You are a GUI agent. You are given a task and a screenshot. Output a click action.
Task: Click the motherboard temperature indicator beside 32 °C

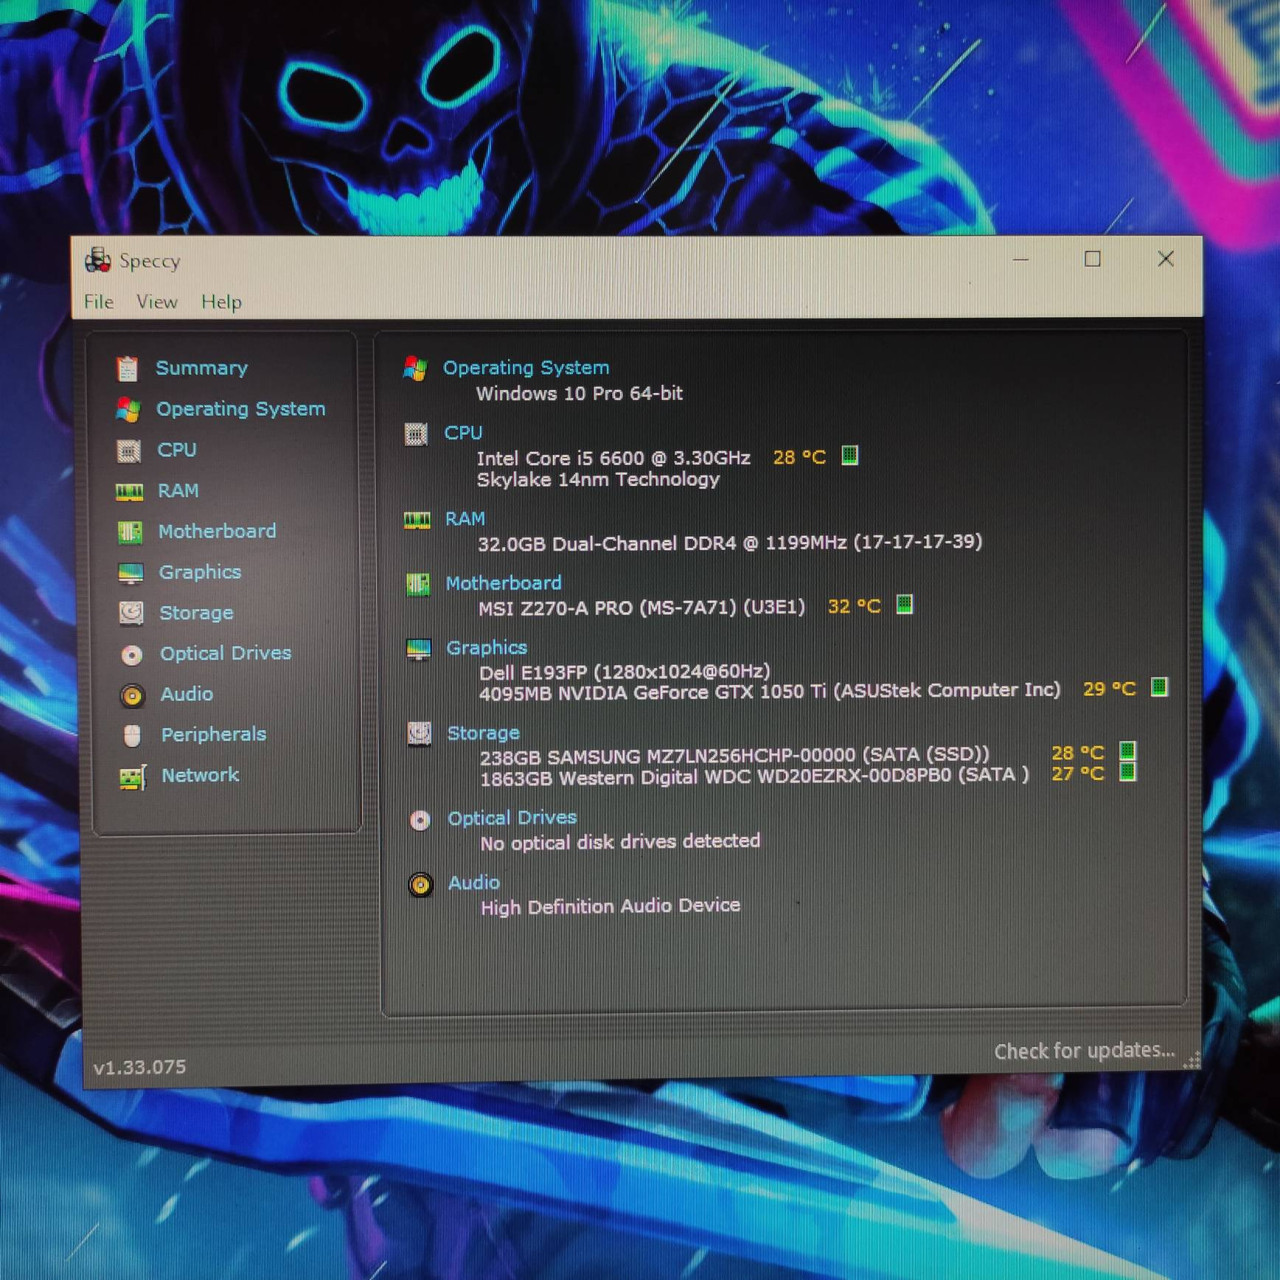click(x=905, y=604)
